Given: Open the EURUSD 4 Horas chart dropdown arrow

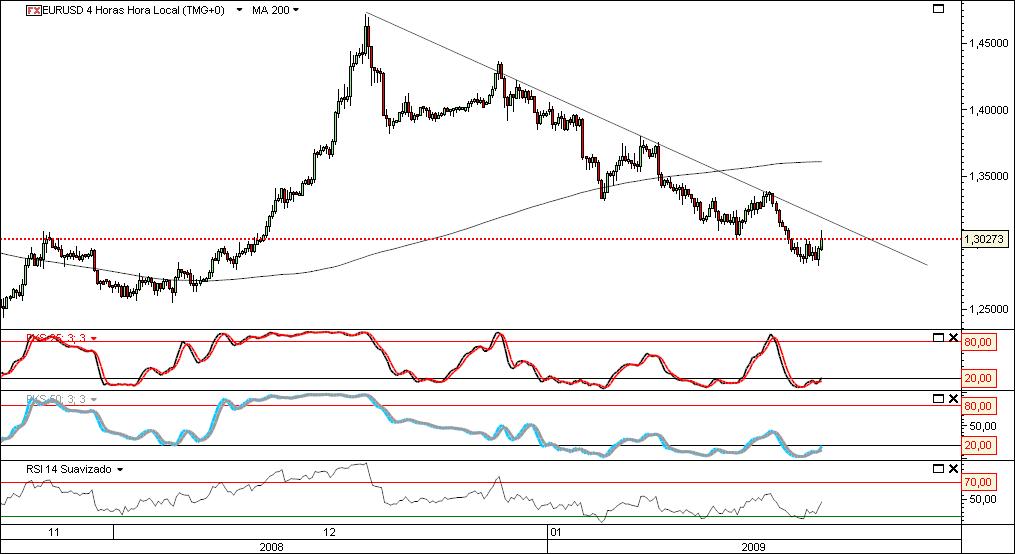Looking at the screenshot, I should point(240,10).
